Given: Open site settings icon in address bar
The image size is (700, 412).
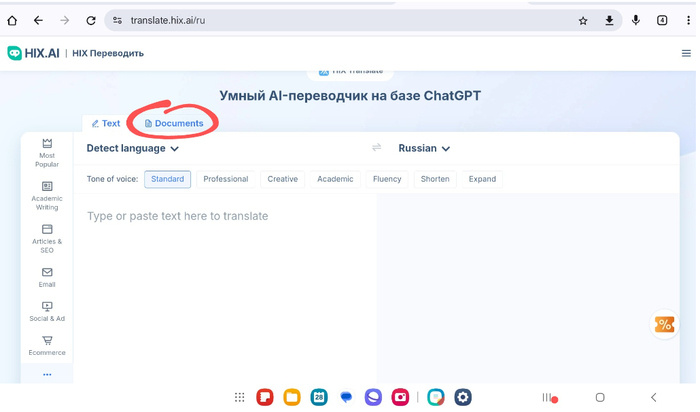Looking at the screenshot, I should click(x=117, y=21).
